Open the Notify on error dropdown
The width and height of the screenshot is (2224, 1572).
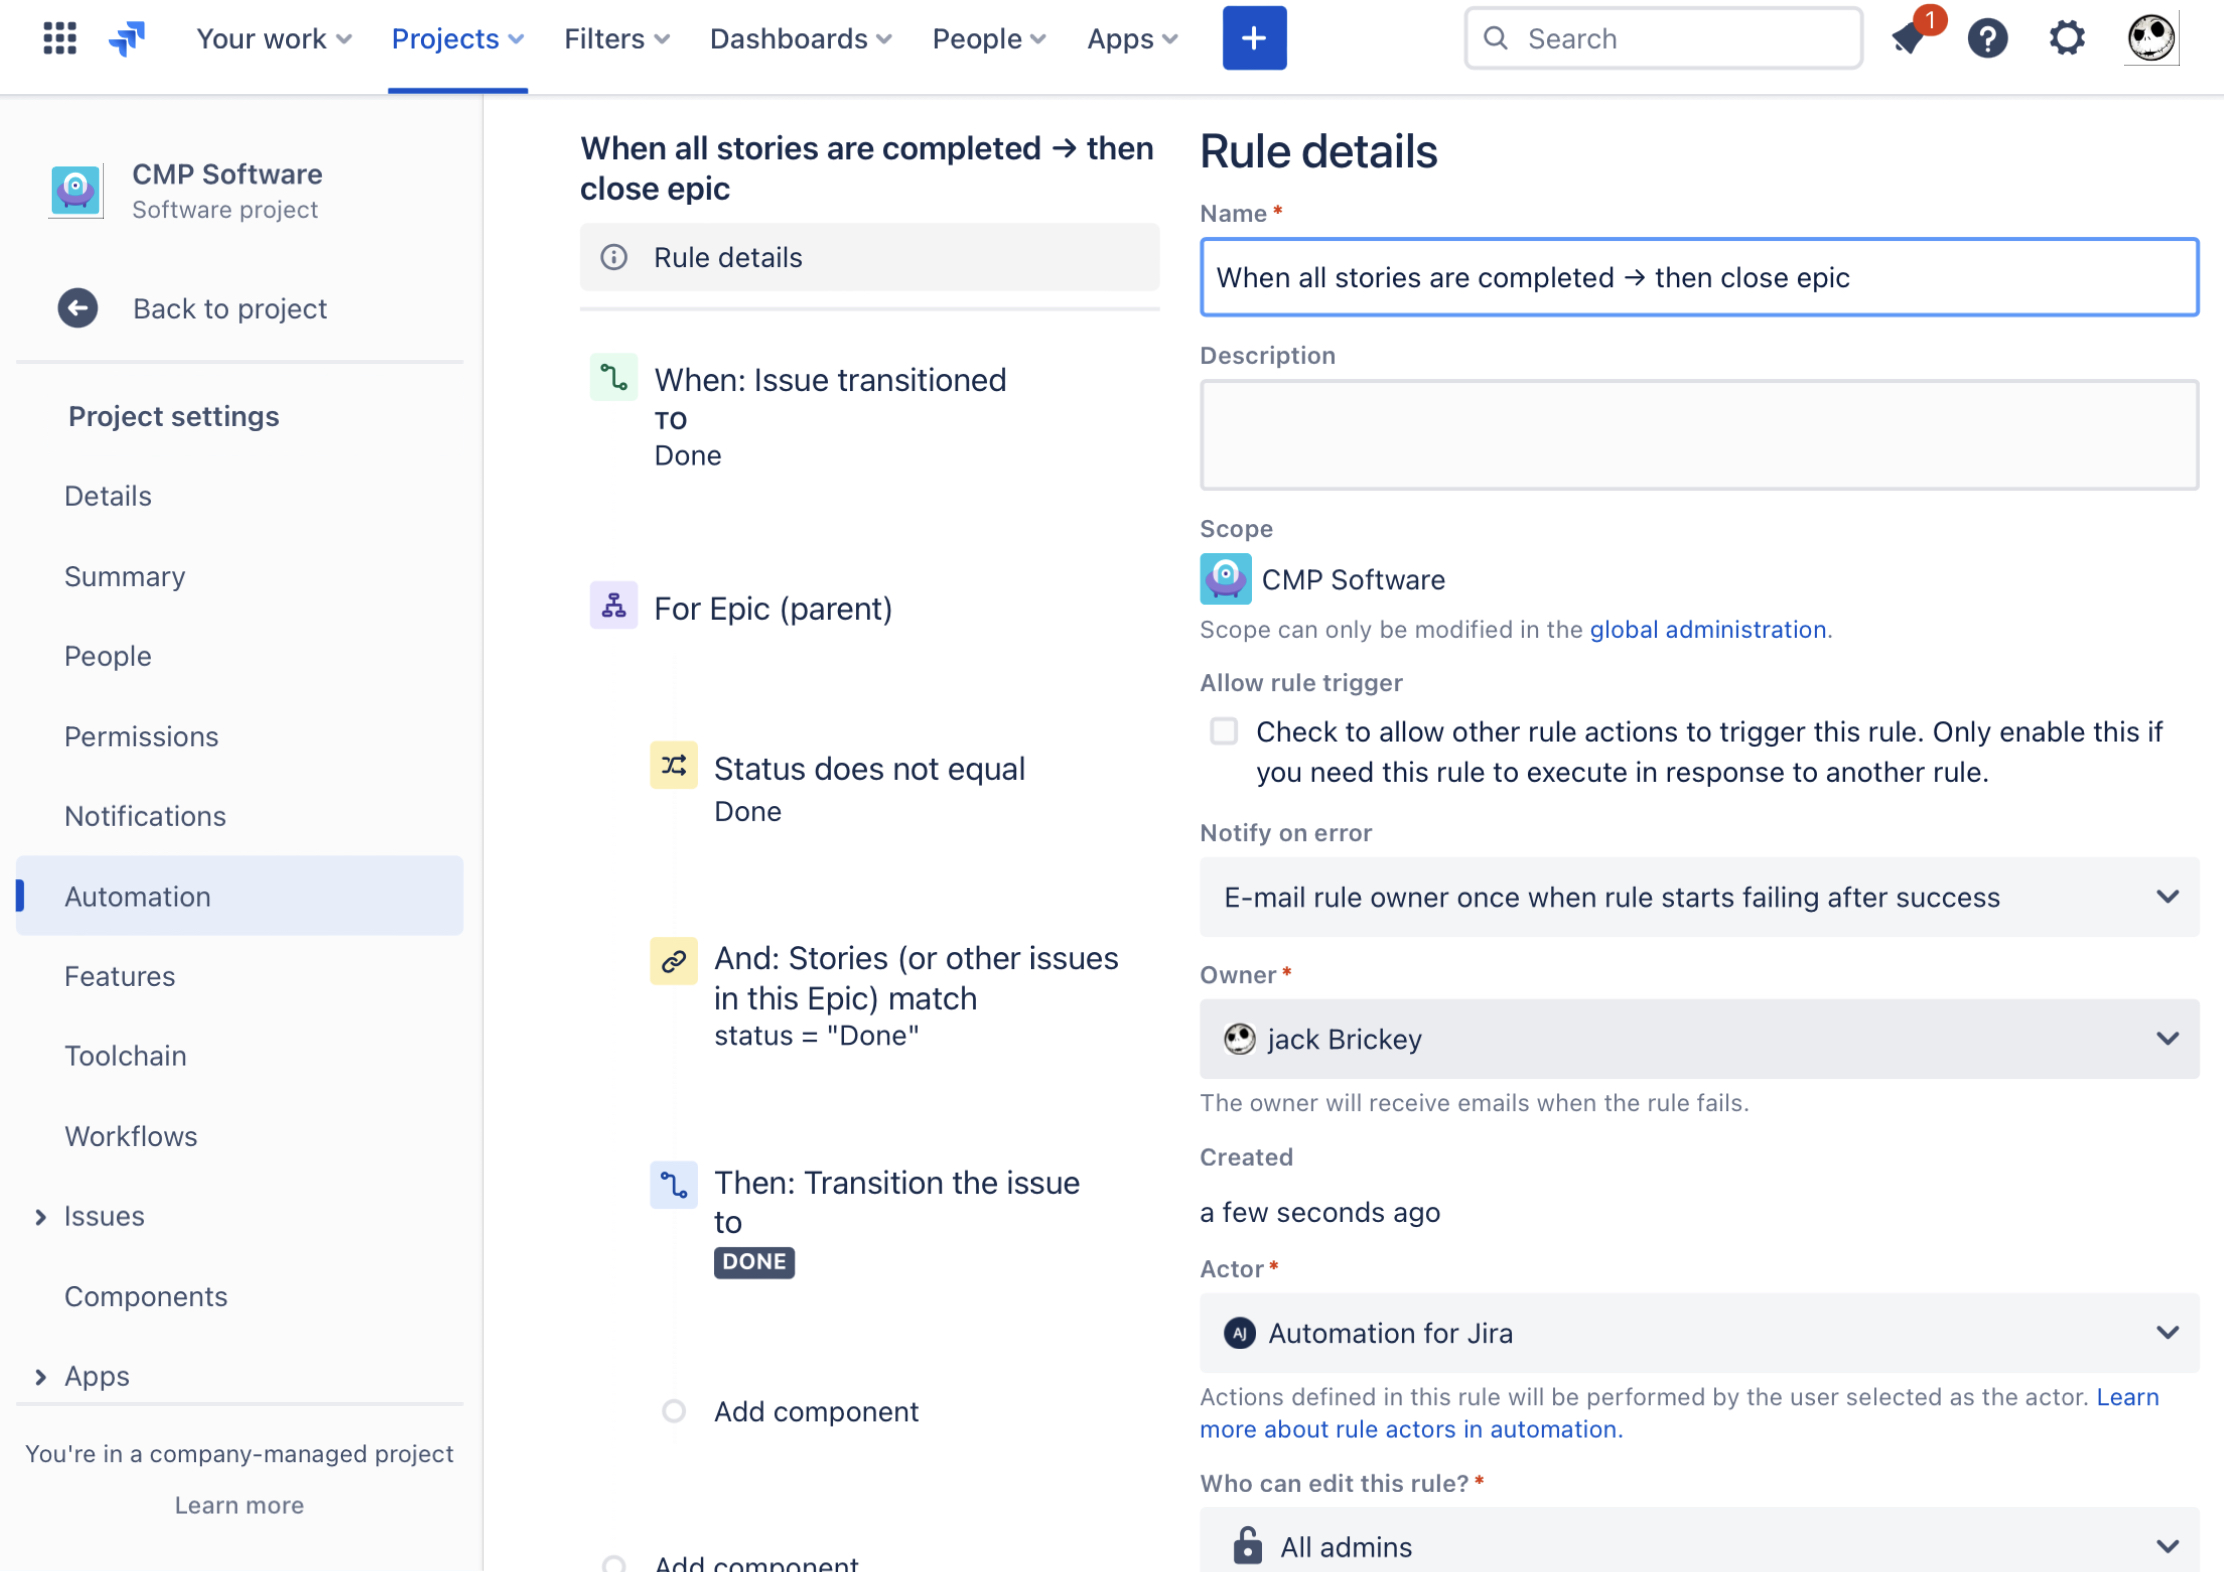[1698, 897]
